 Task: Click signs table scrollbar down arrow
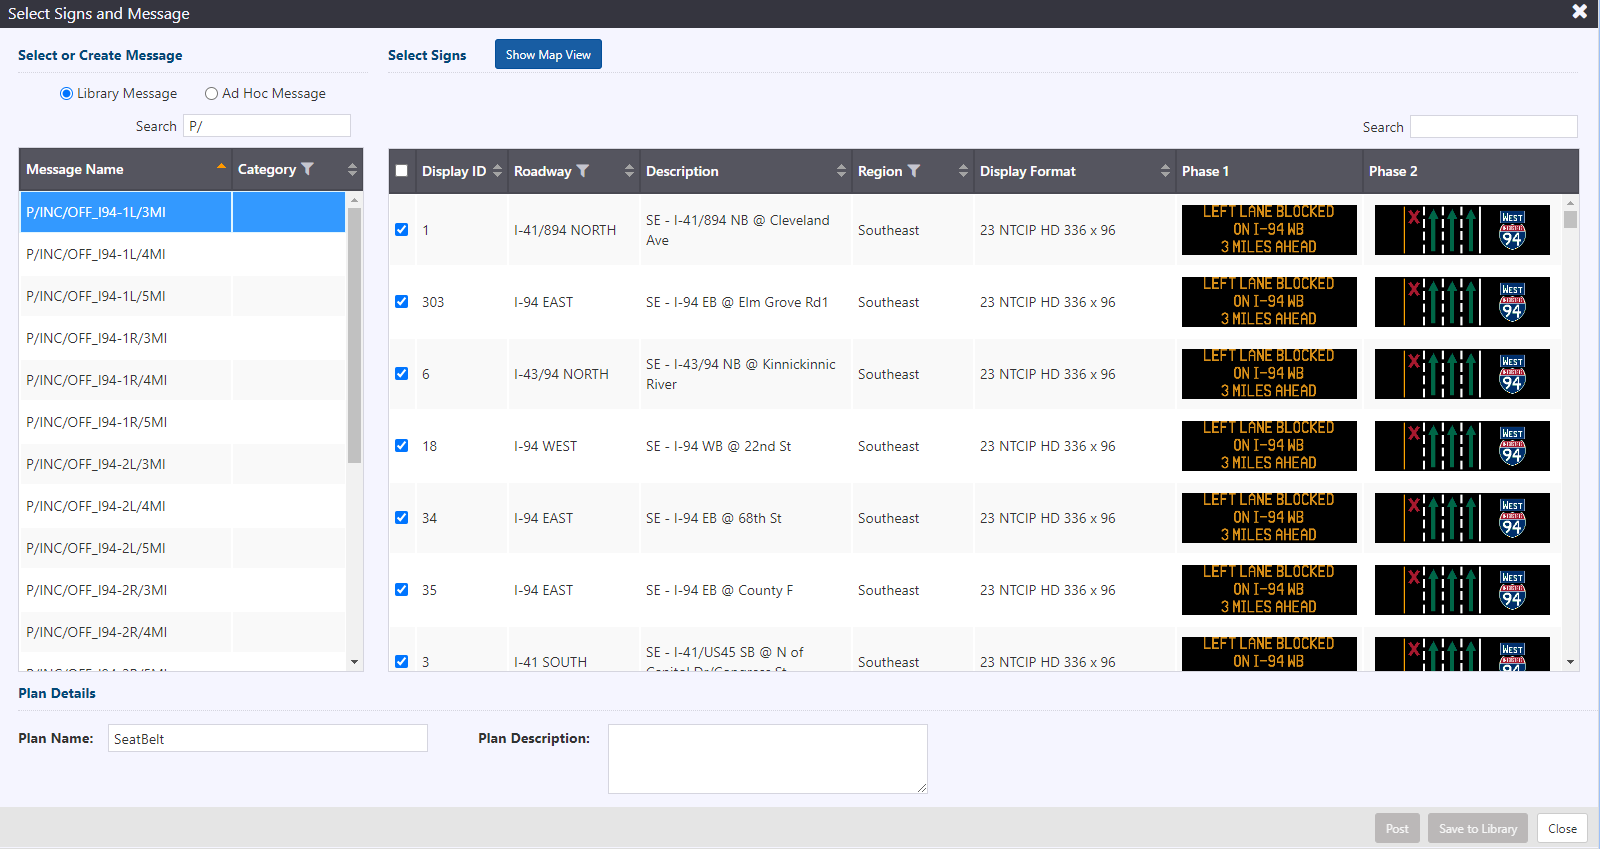(1570, 662)
